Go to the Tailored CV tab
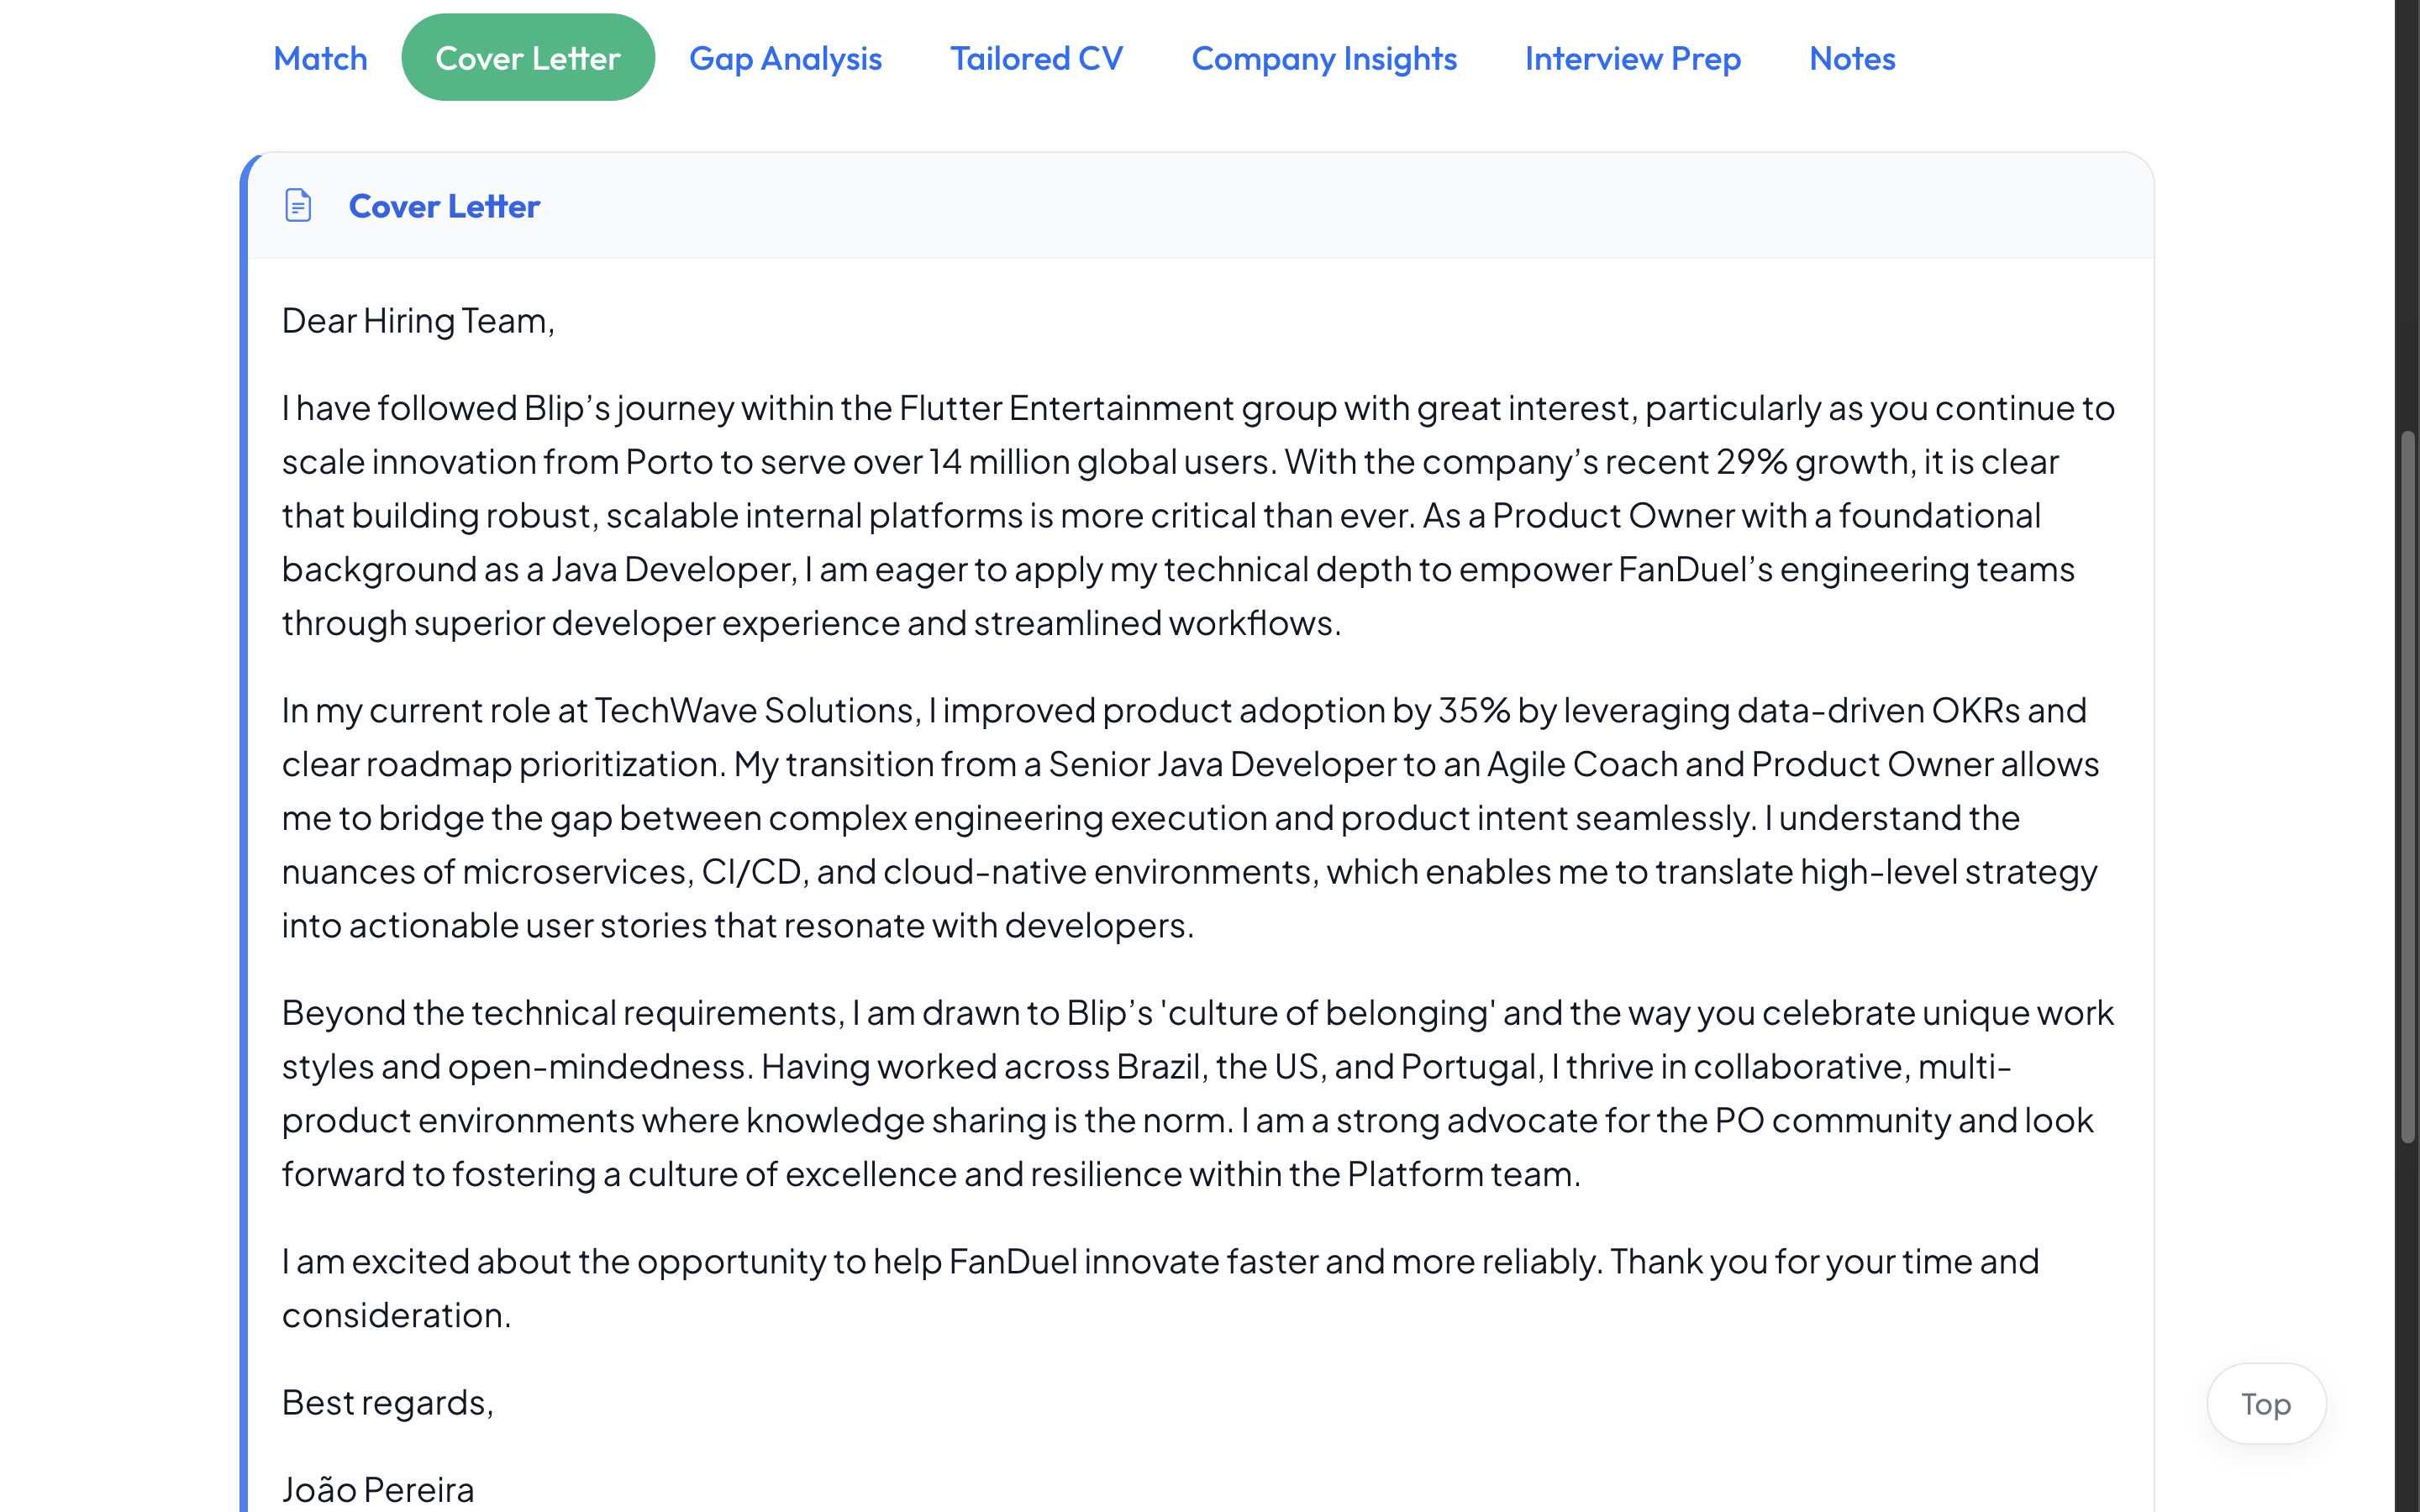This screenshot has width=2420, height=1512. click(x=1036, y=58)
